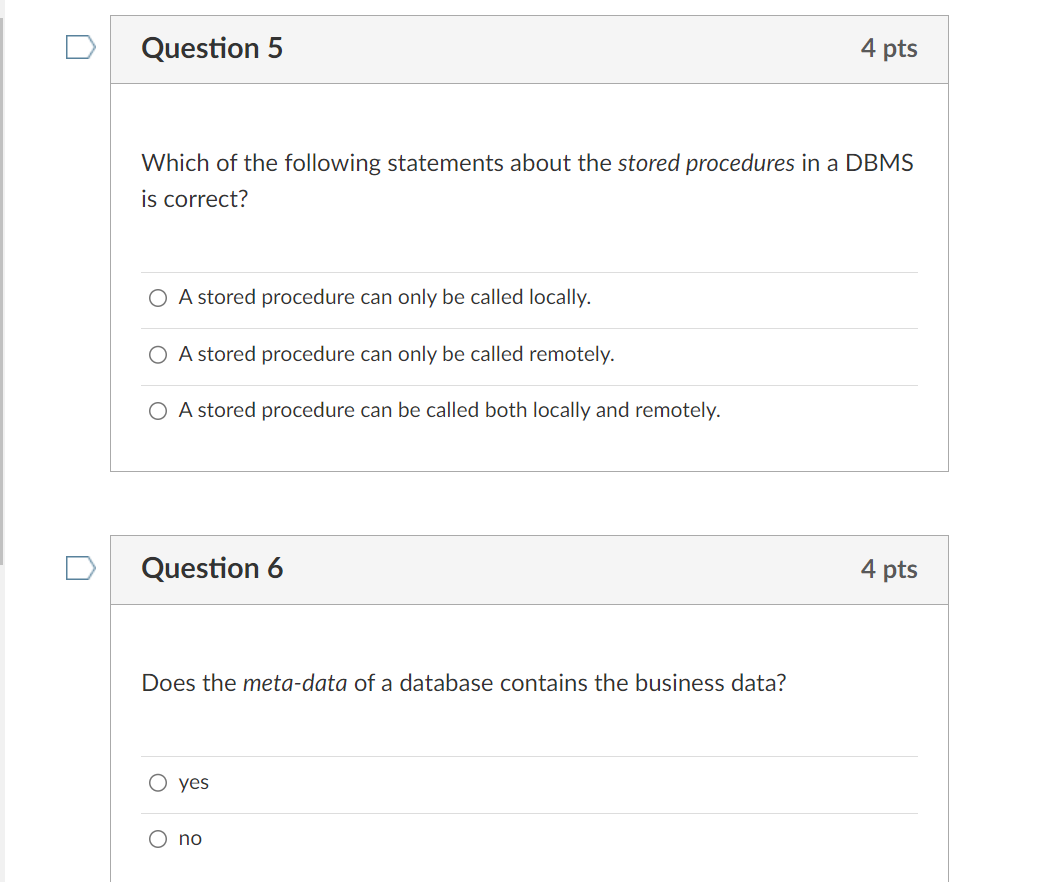Select the radio button for 'only be called locally'
This screenshot has width=1053, height=882.
point(158,298)
